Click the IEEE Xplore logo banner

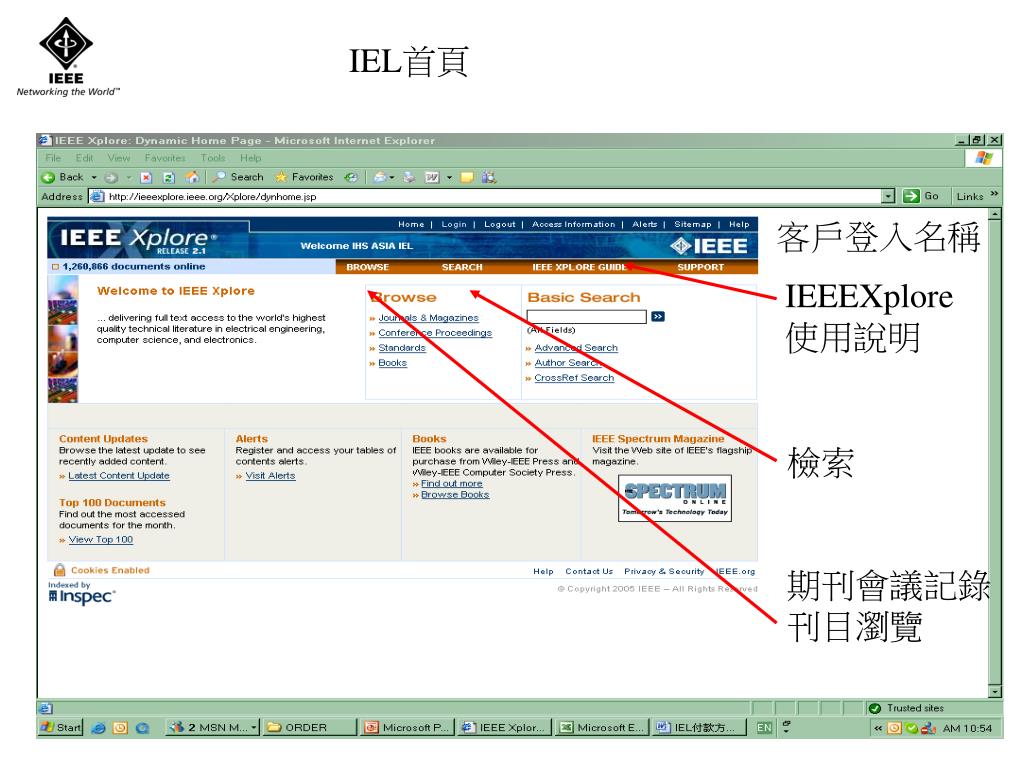tap(138, 242)
